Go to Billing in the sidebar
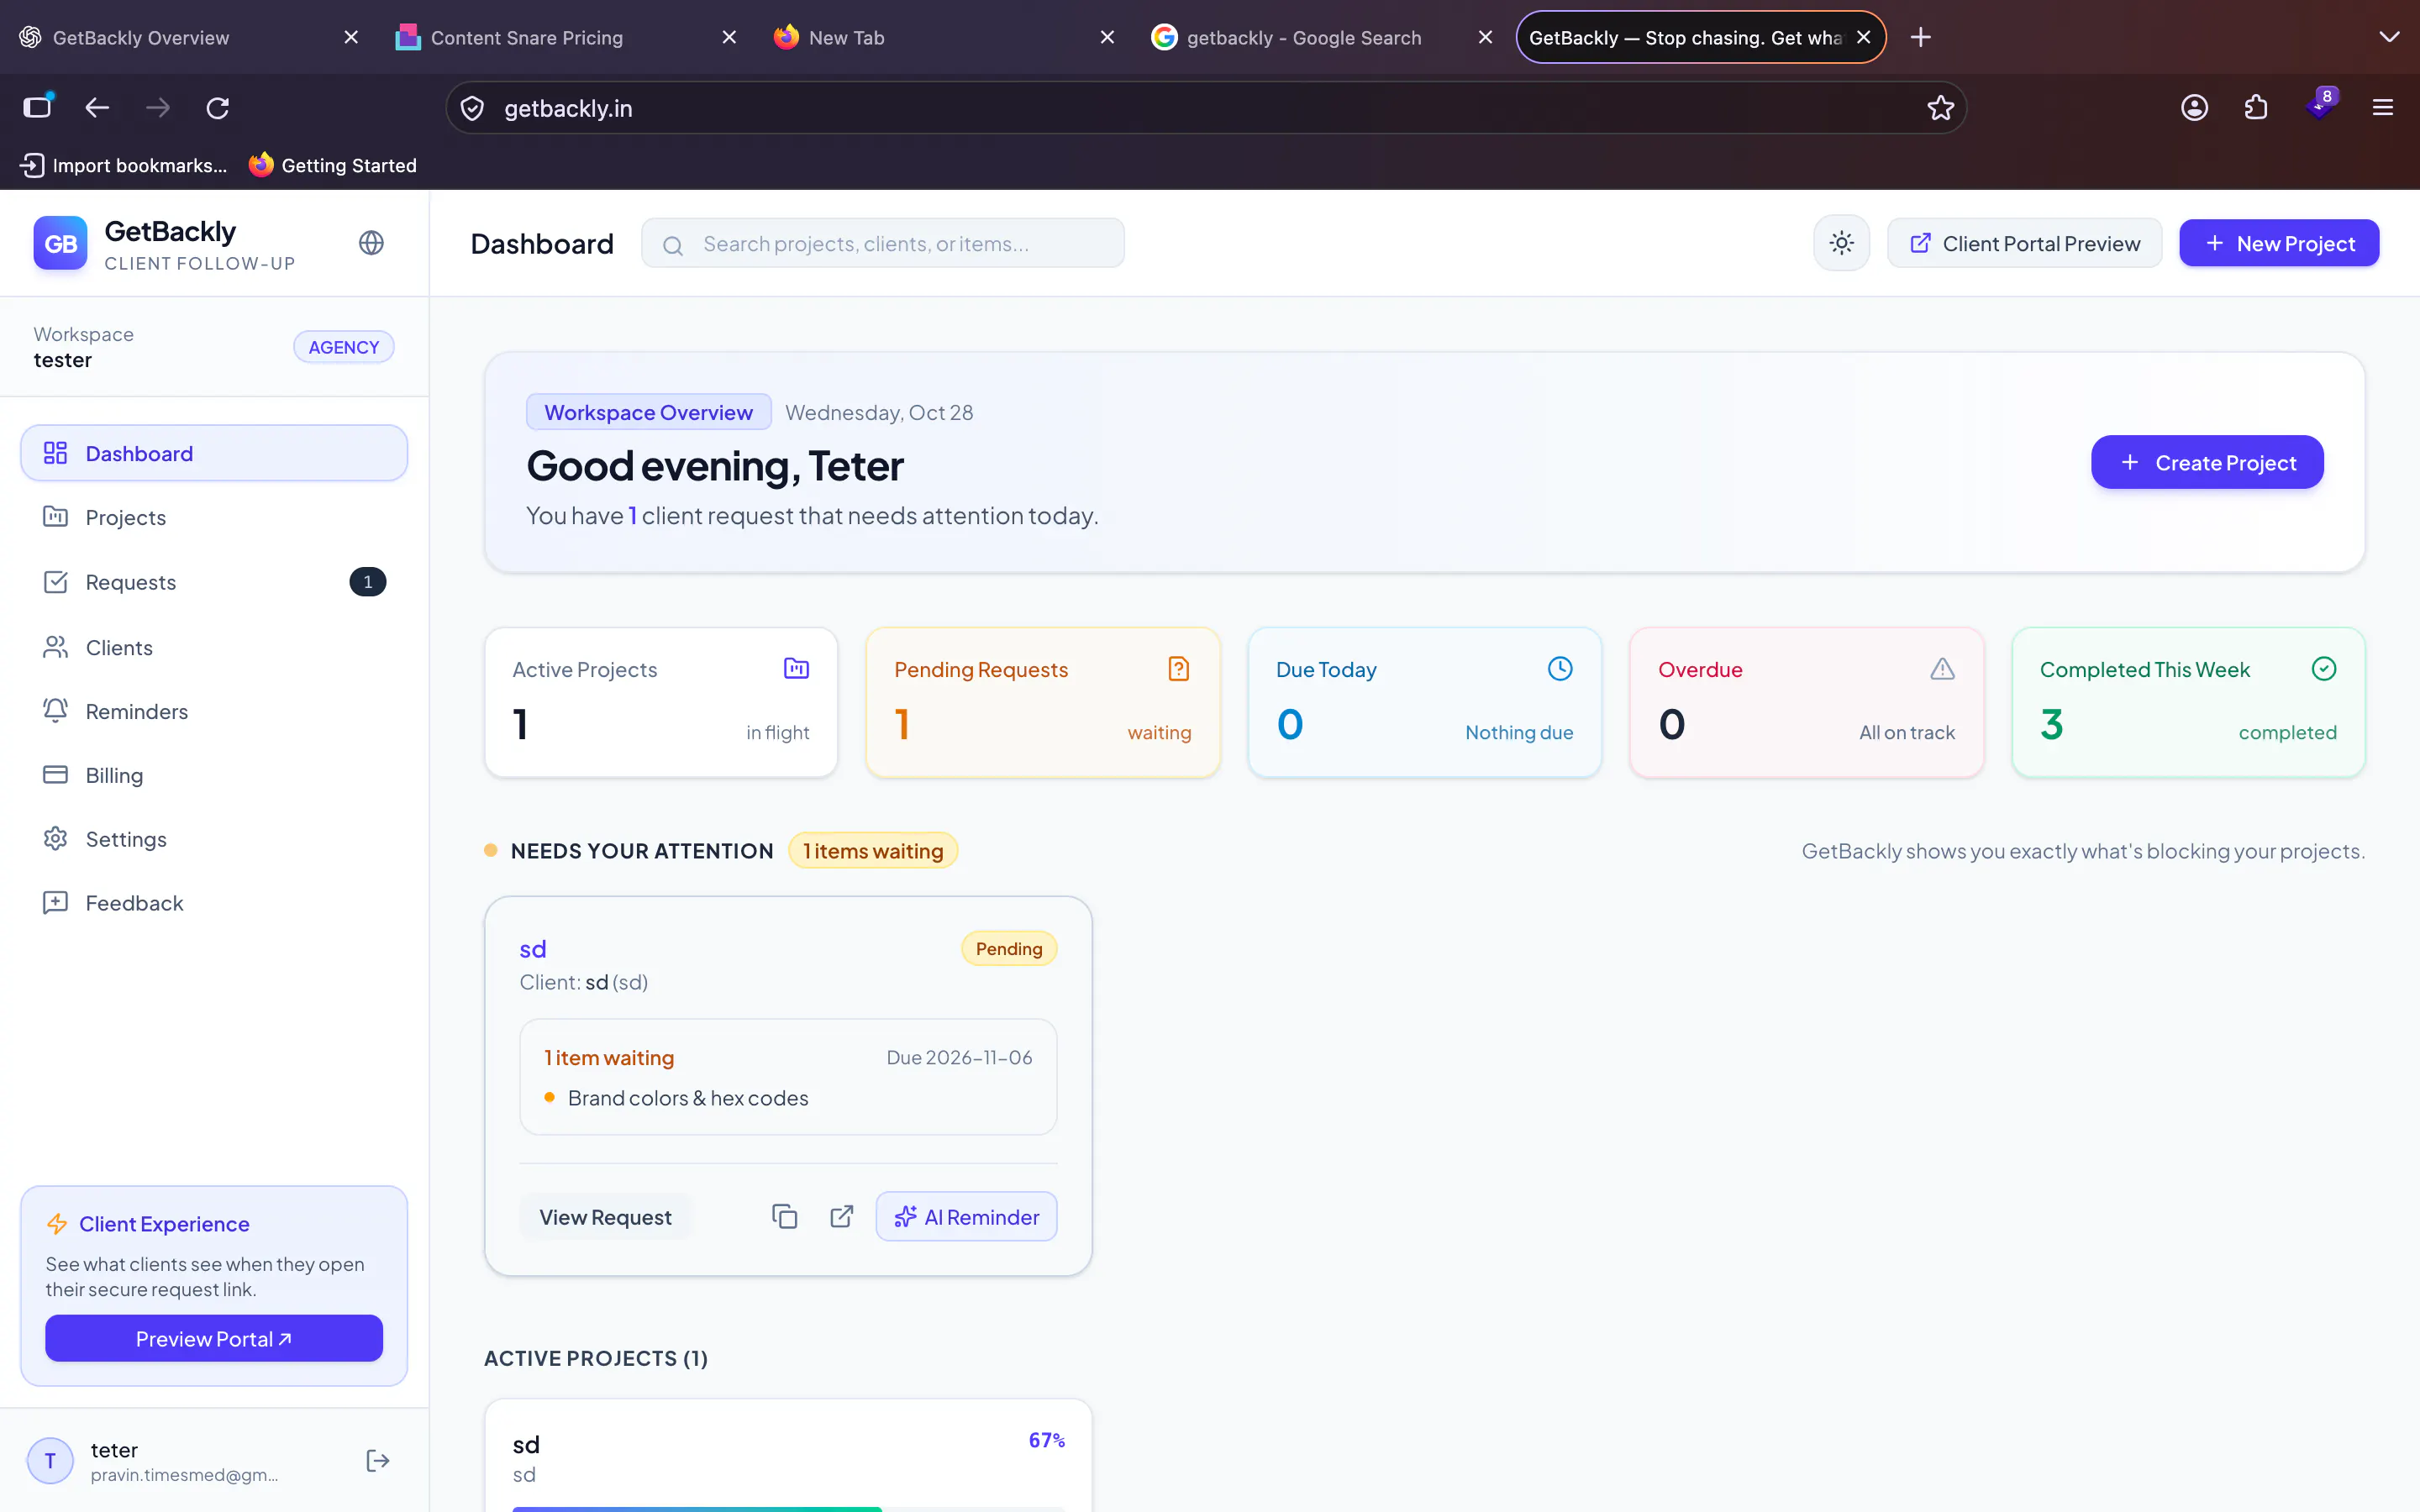Image resolution: width=2420 pixels, height=1512 pixels. click(214, 775)
